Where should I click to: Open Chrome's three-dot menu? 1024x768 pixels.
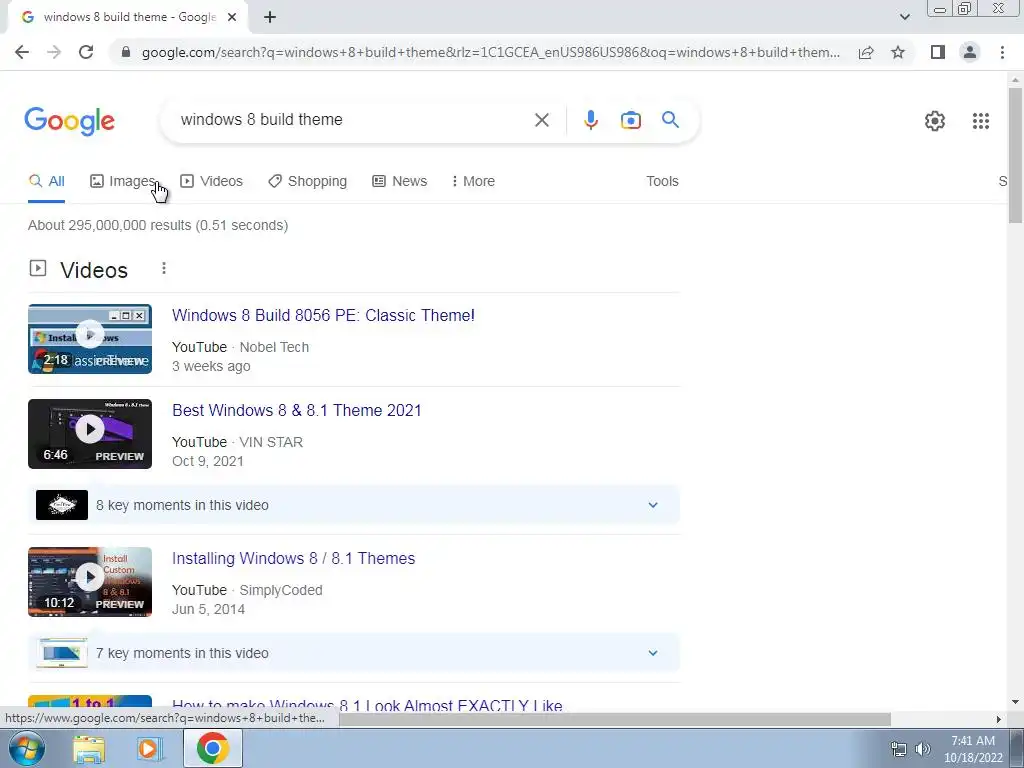1002,52
